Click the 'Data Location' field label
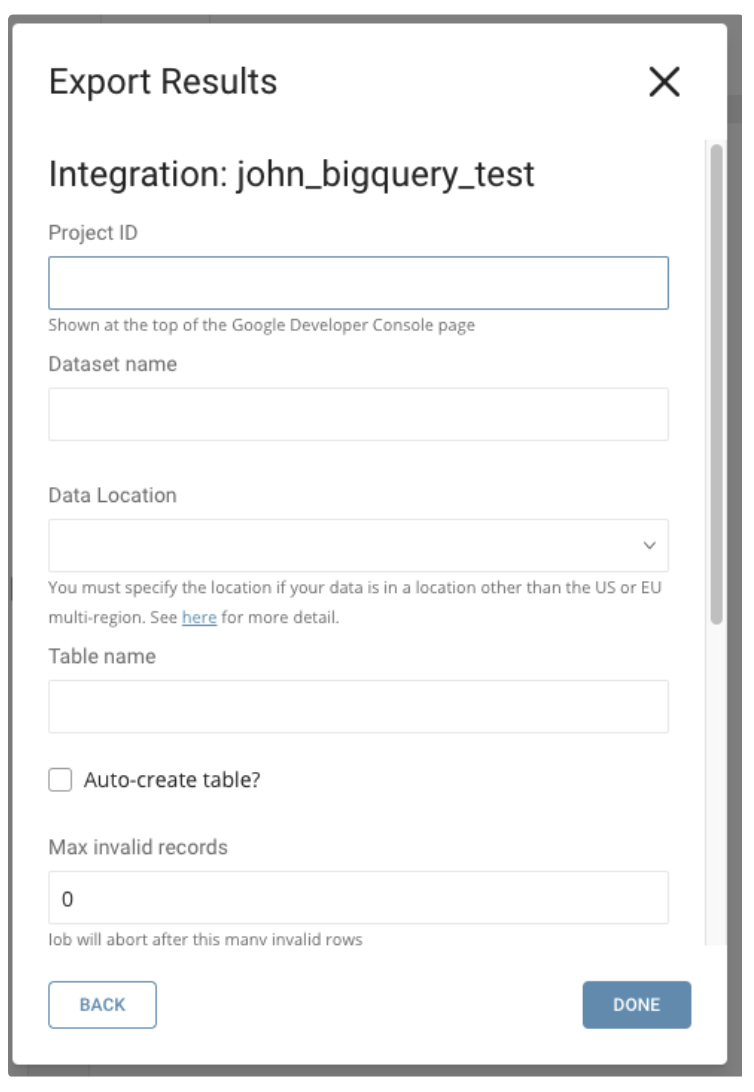The width and height of the screenshot is (754, 1092). [112, 495]
